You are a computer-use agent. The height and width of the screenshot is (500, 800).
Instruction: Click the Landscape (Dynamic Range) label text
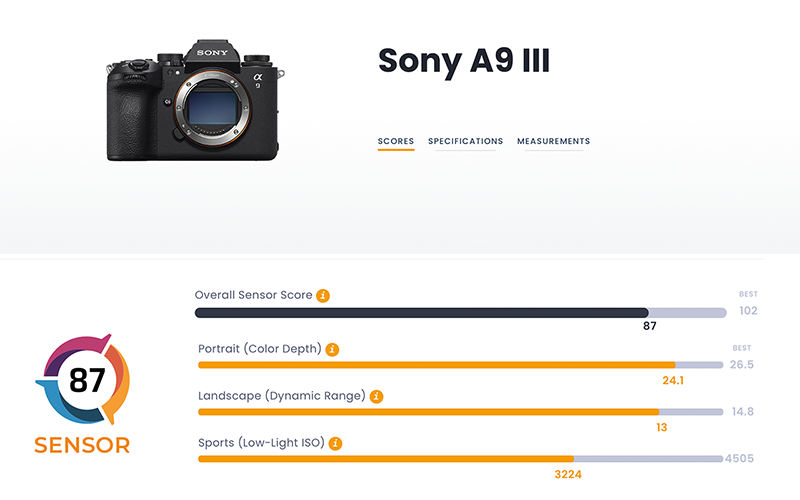(282, 396)
